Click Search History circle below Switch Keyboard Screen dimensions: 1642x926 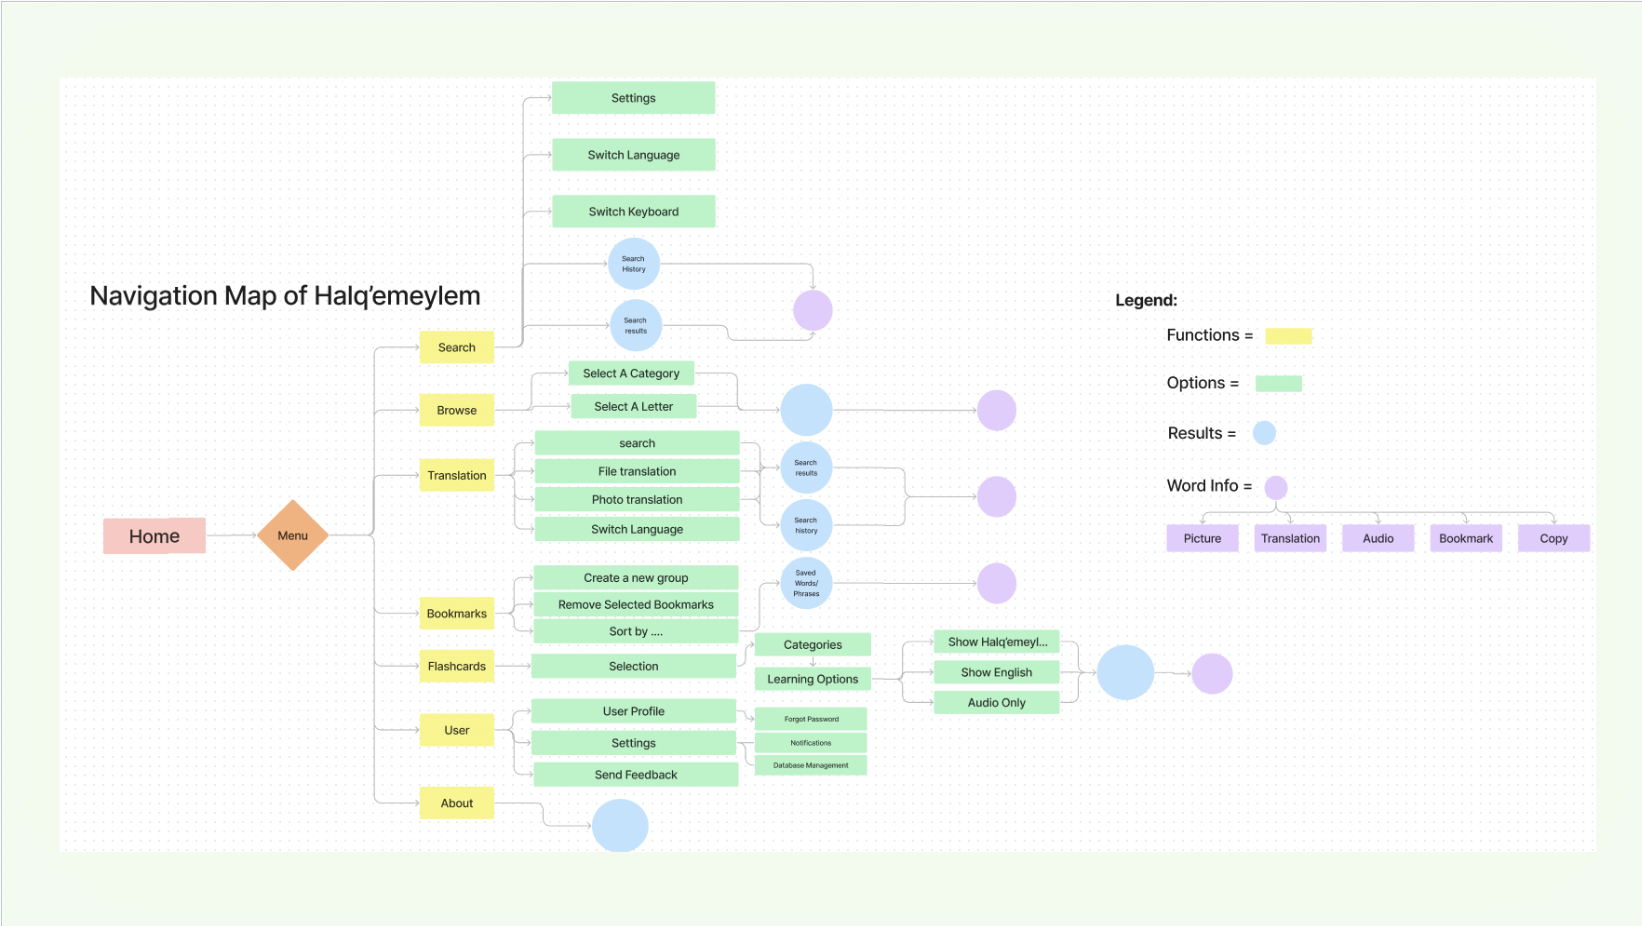click(634, 264)
